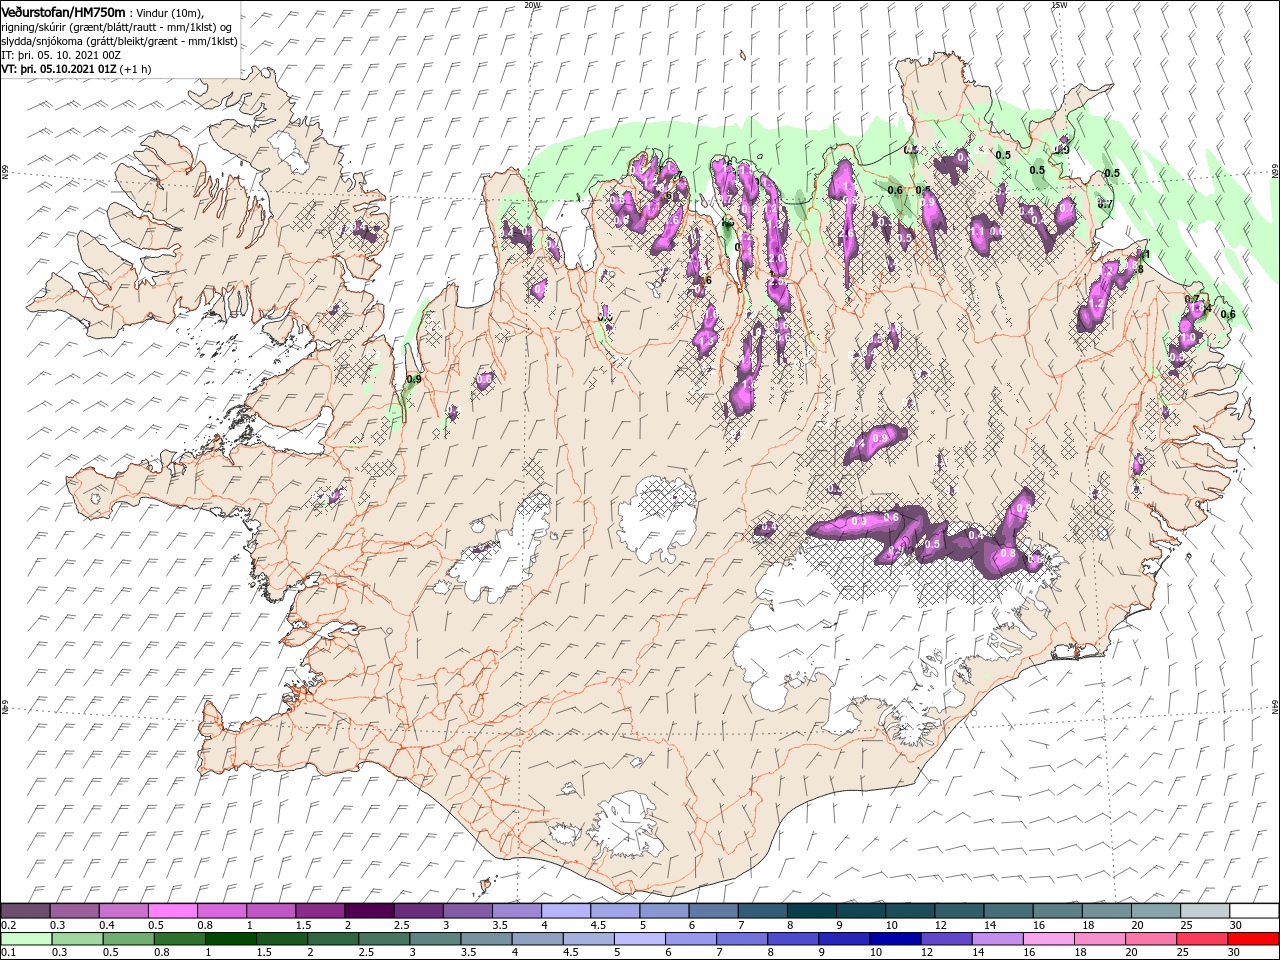Pick the medium blue 8 swatch in lower legend

794,939
